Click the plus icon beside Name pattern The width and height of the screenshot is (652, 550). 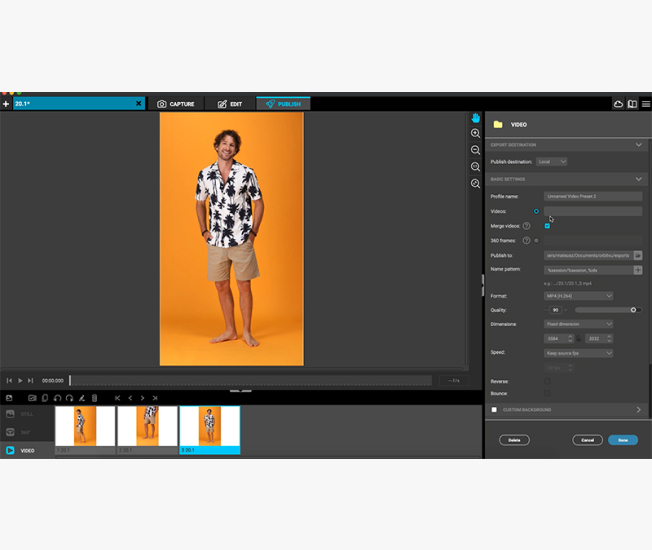click(638, 270)
